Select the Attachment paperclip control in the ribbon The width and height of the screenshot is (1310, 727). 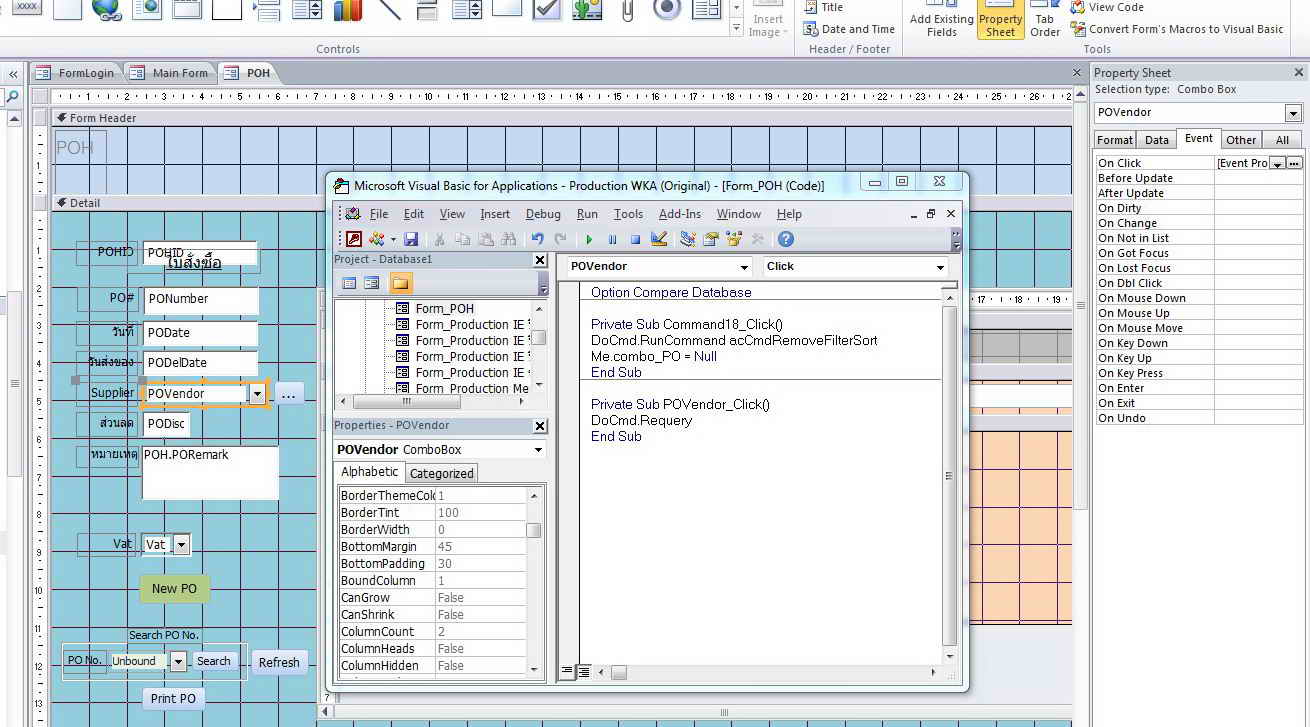(x=628, y=10)
